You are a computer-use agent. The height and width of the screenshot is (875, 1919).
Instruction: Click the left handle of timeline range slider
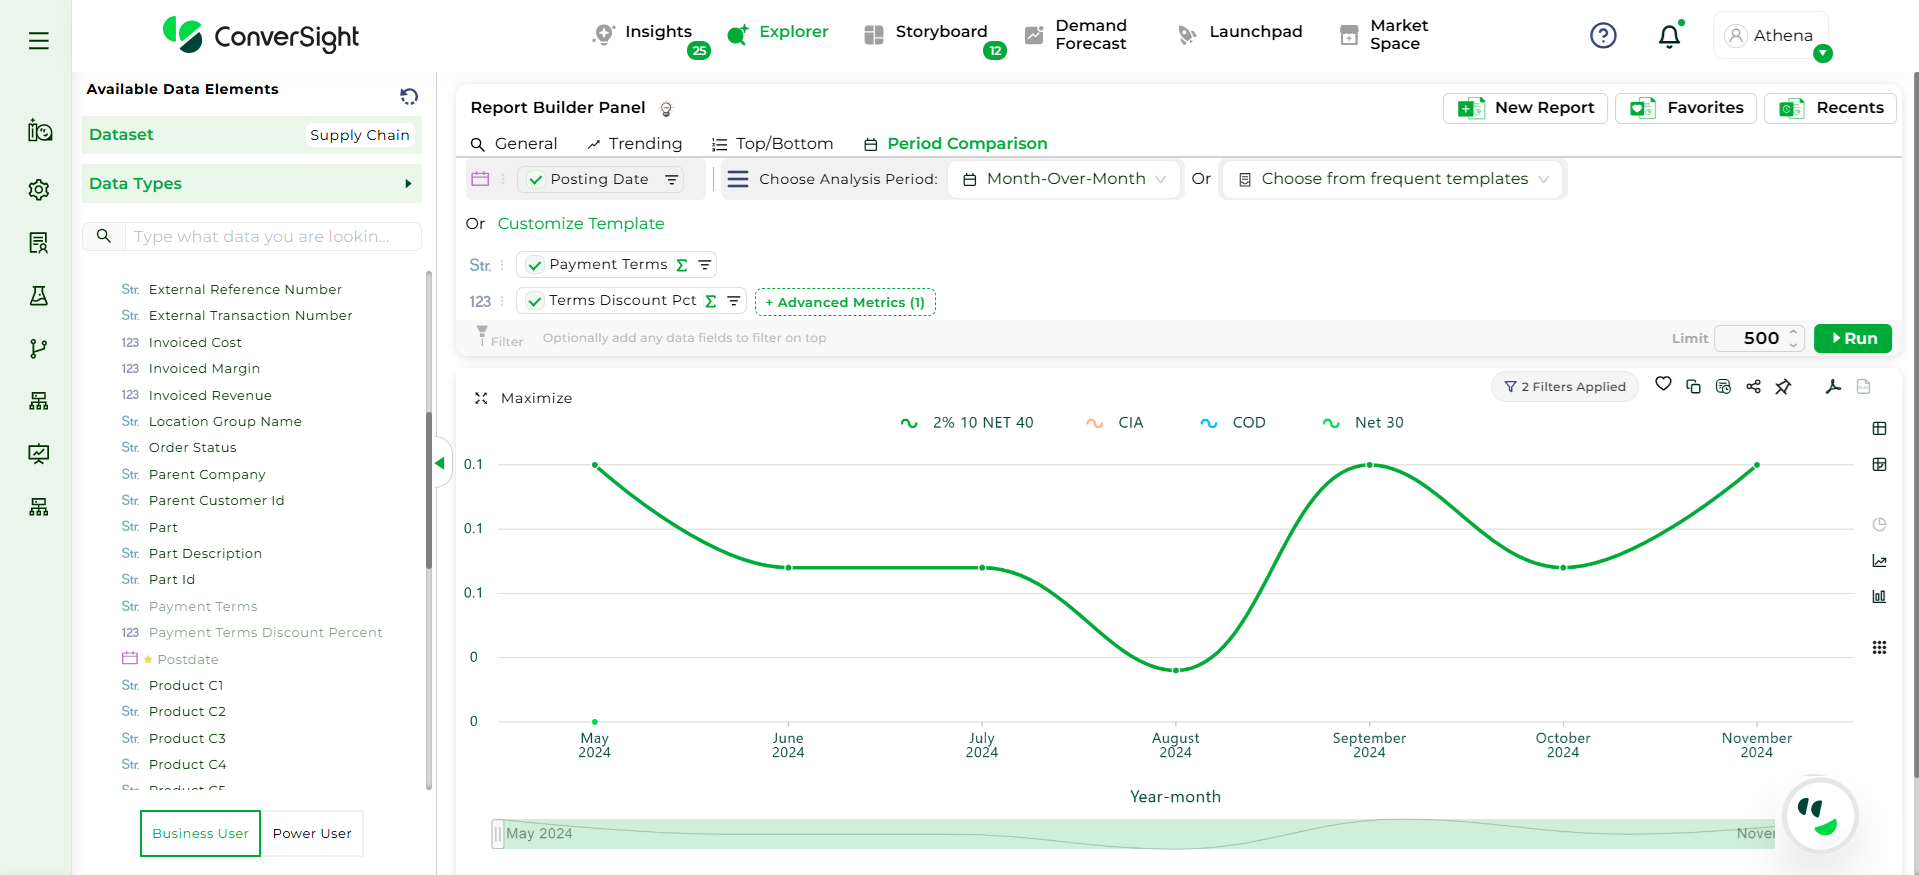coord(497,834)
